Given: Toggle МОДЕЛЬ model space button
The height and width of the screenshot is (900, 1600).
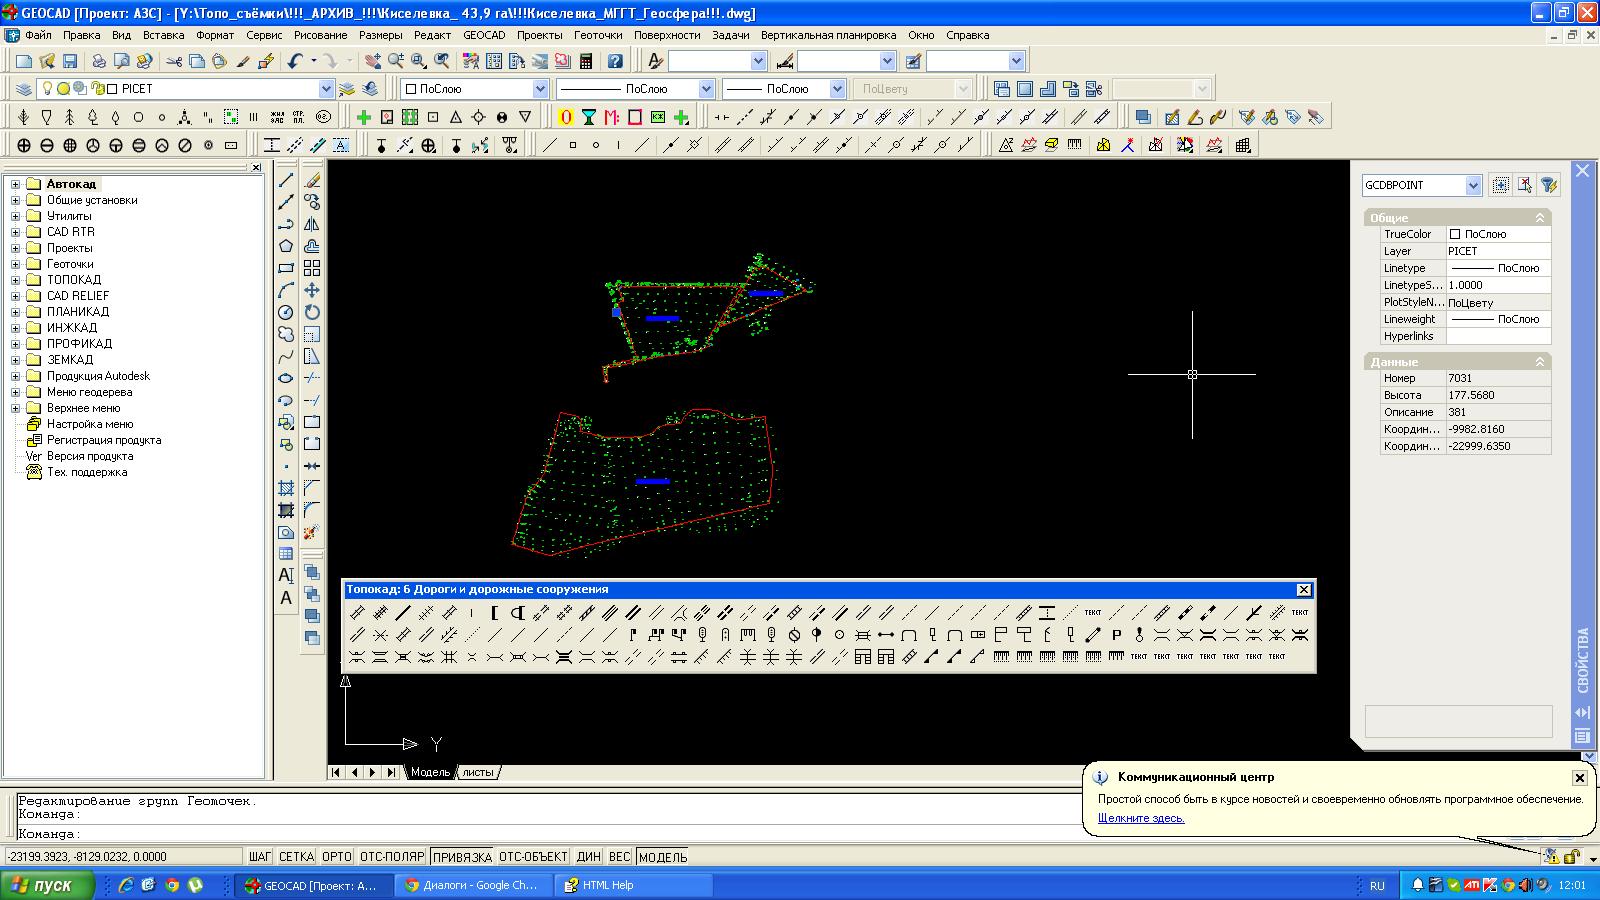Looking at the screenshot, I should tap(662, 857).
